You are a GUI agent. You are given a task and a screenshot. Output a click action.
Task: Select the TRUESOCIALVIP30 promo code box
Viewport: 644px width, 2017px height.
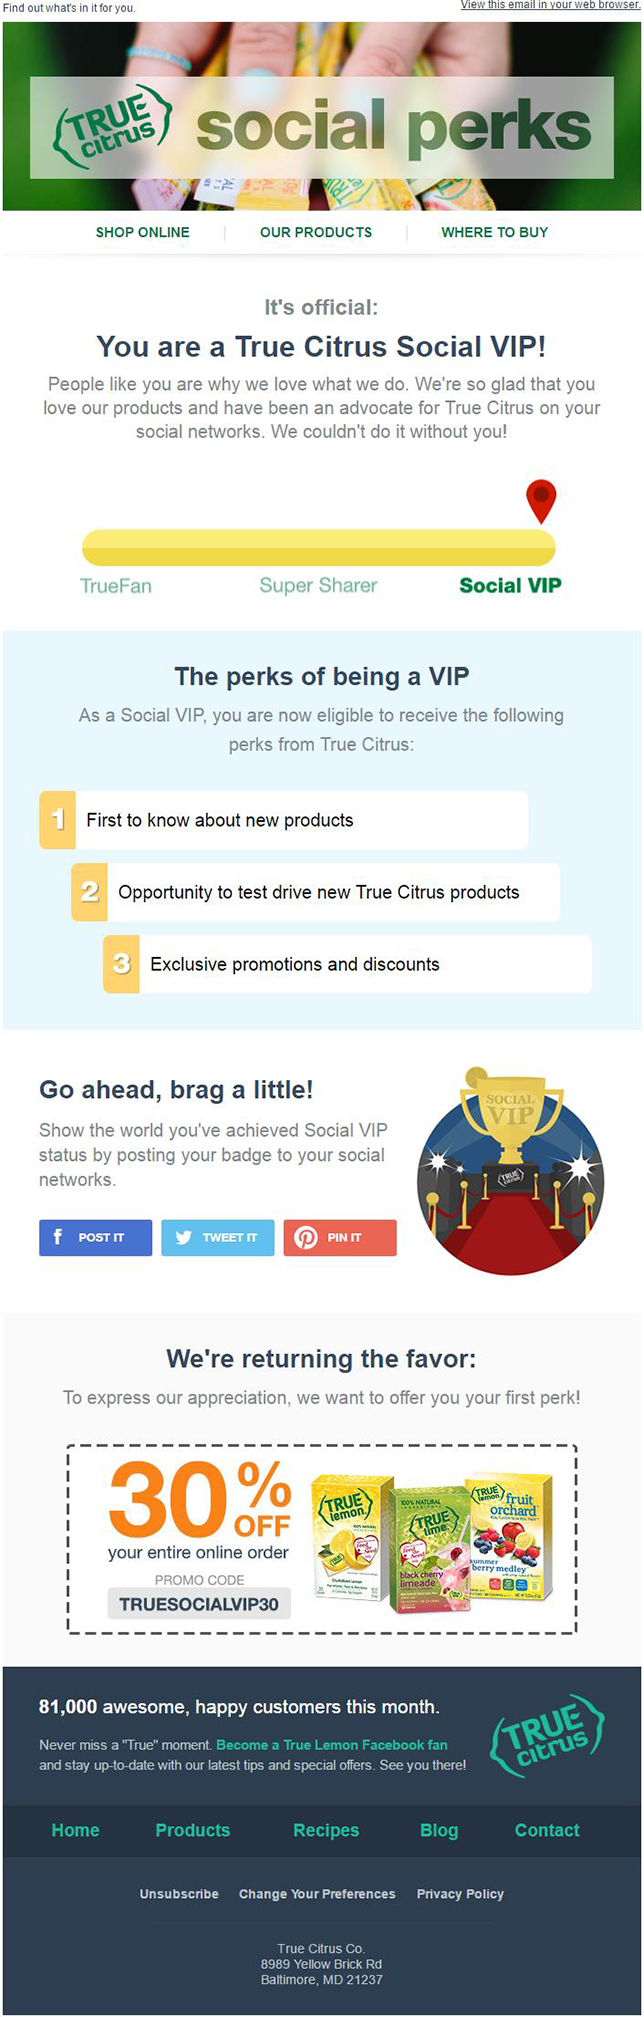tap(199, 1603)
